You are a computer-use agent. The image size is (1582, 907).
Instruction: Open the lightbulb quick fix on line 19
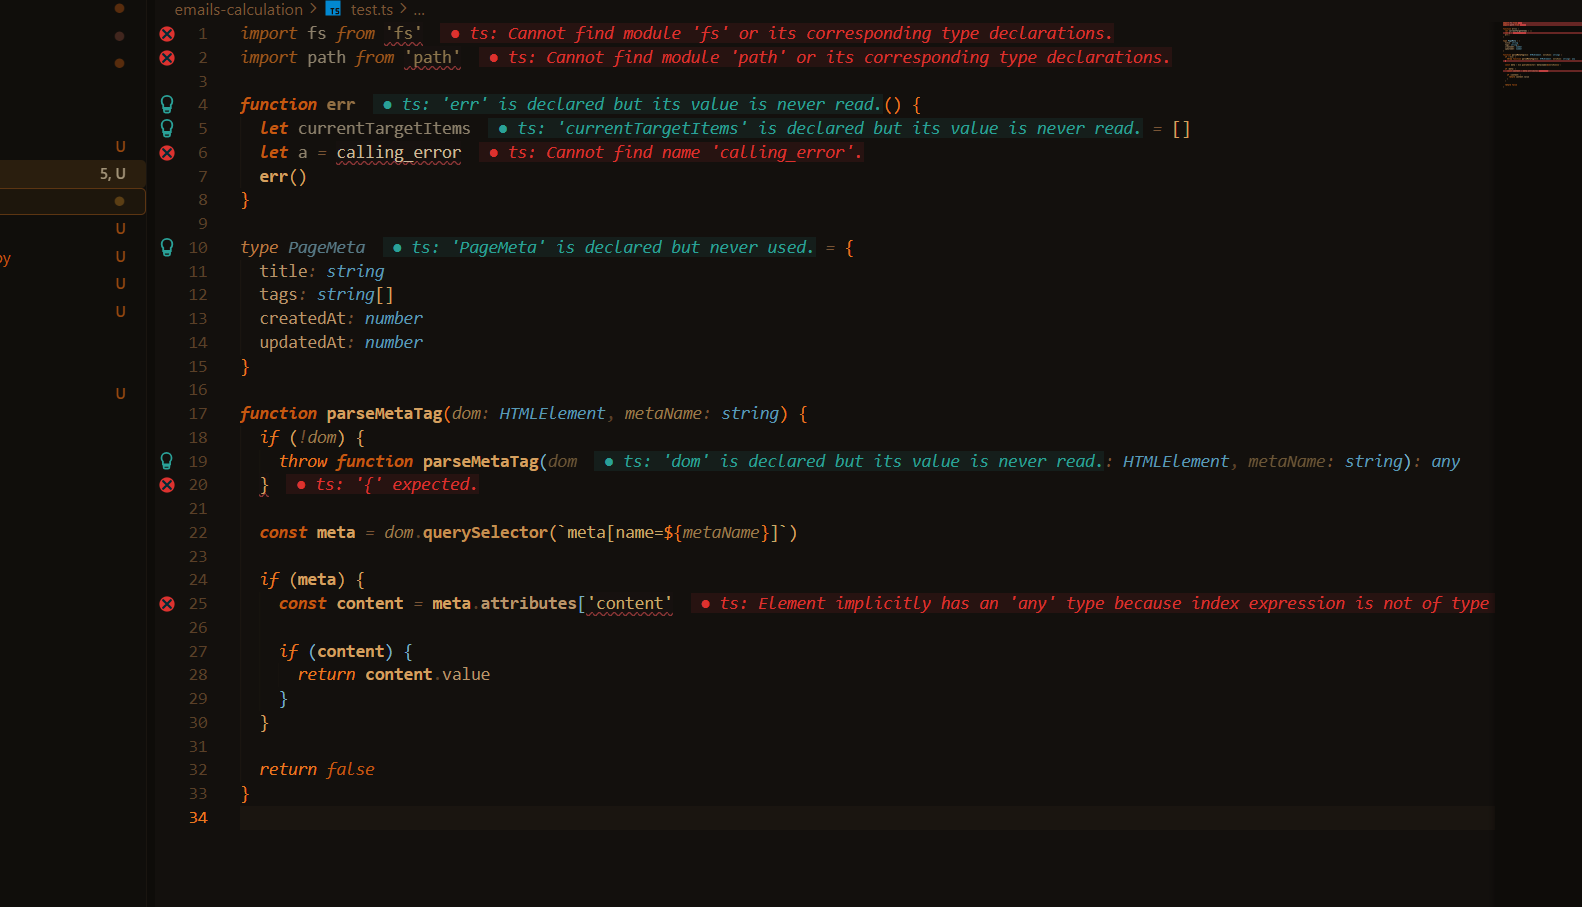tap(167, 461)
